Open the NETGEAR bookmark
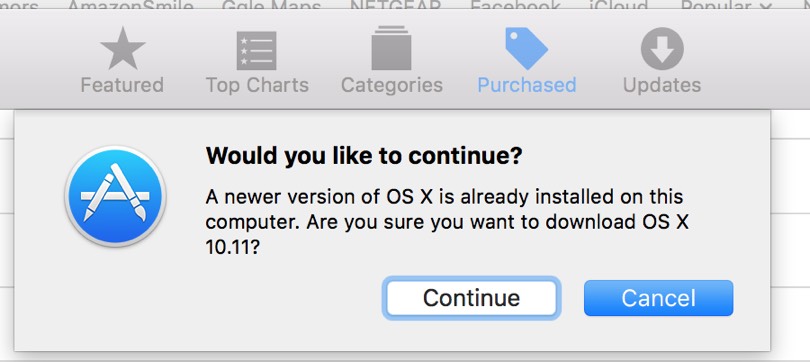810x362 pixels. pyautogui.click(x=396, y=6)
